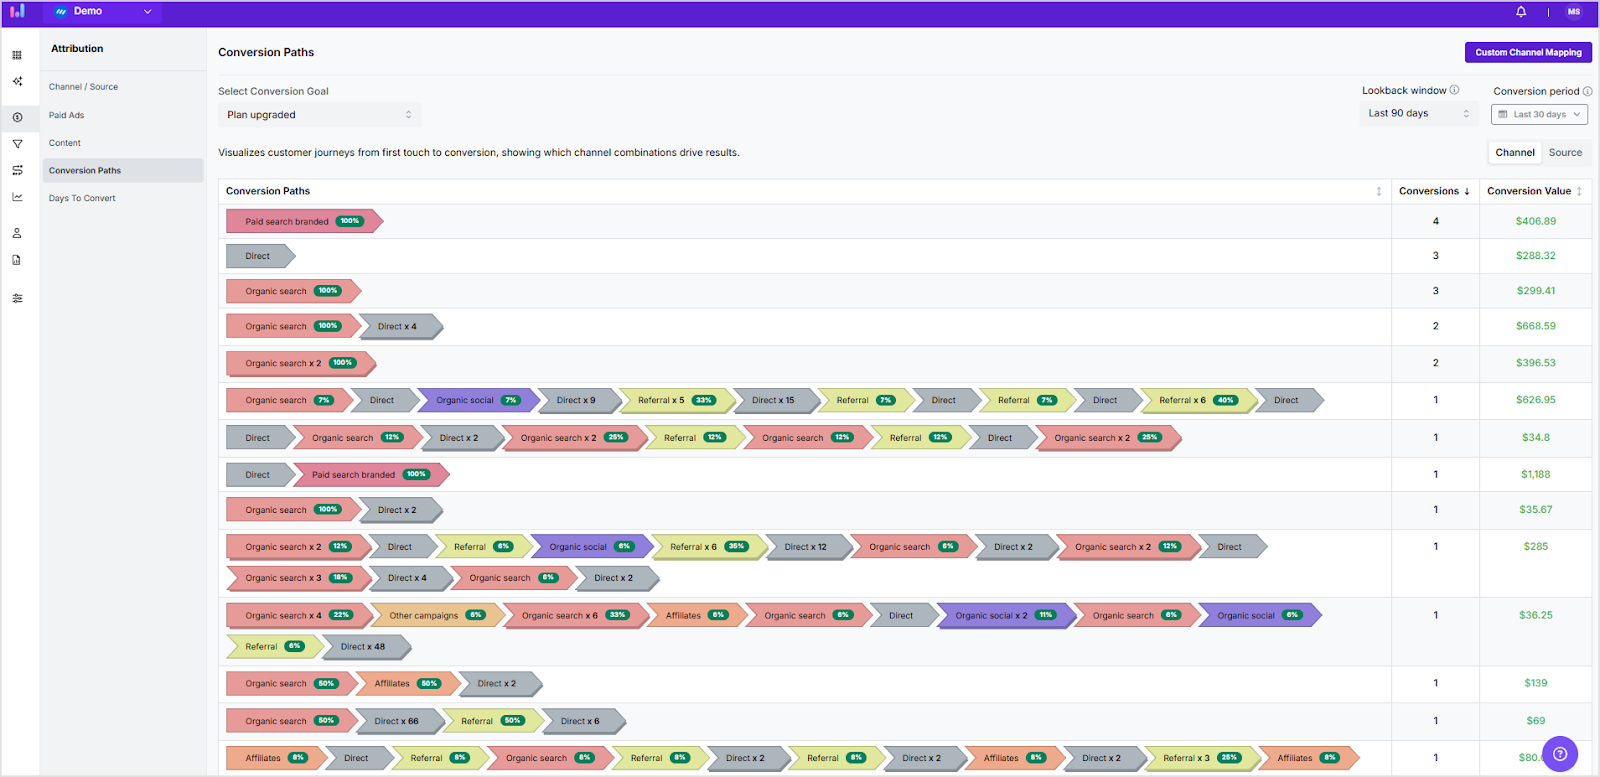Click the blue Demo workspace logo icon
Image resolution: width=1600 pixels, height=777 pixels.
[61, 12]
